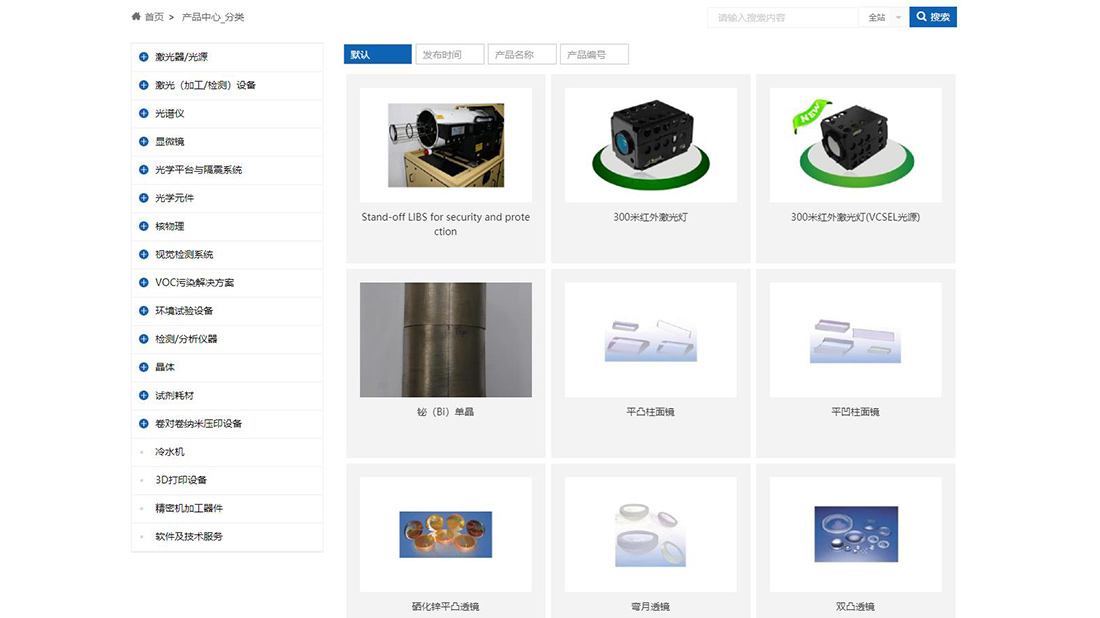Screen dimensions: 1100x618
Task: Click 铋（Bi）单晶 title text
Action: tap(445, 412)
